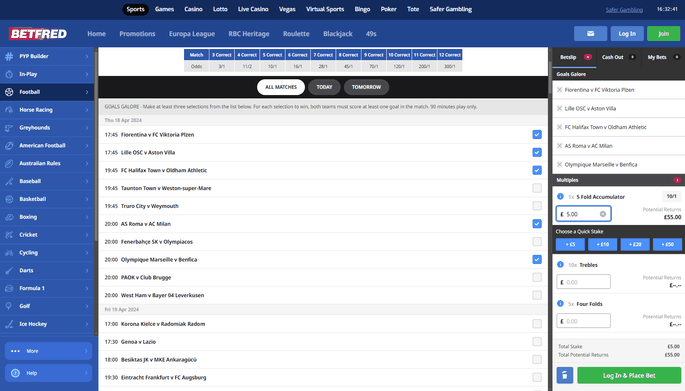Open the Safer Gambling link top right

624,10
